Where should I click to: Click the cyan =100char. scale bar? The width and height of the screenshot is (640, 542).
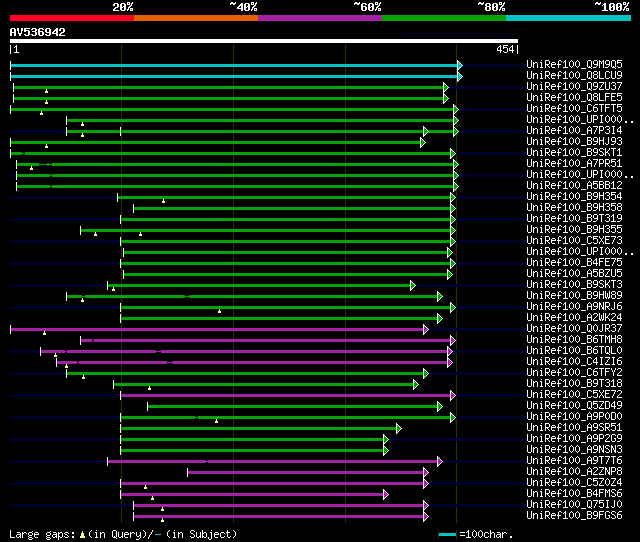[447, 534]
